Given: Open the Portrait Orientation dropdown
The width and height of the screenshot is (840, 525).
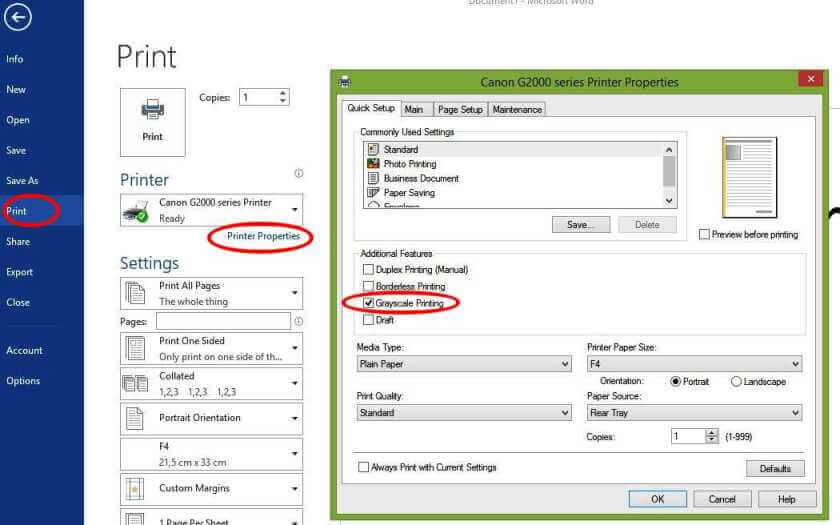Looking at the screenshot, I should pos(295,418).
